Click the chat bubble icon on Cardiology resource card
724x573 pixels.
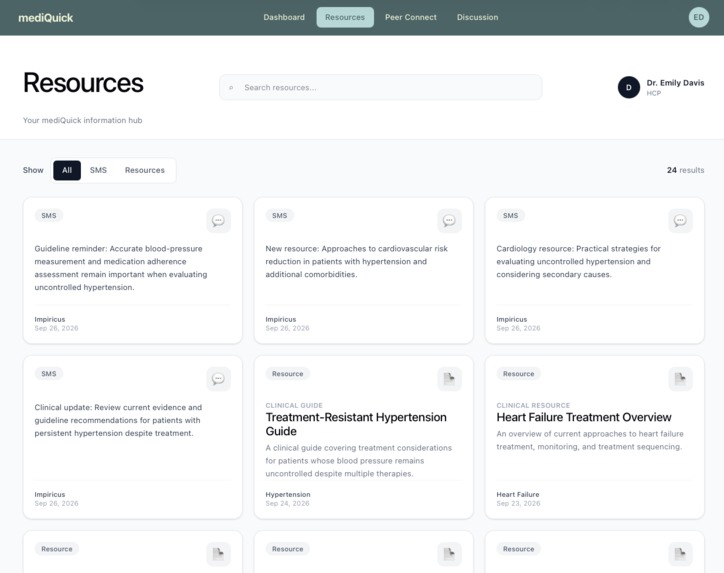pyautogui.click(x=680, y=221)
